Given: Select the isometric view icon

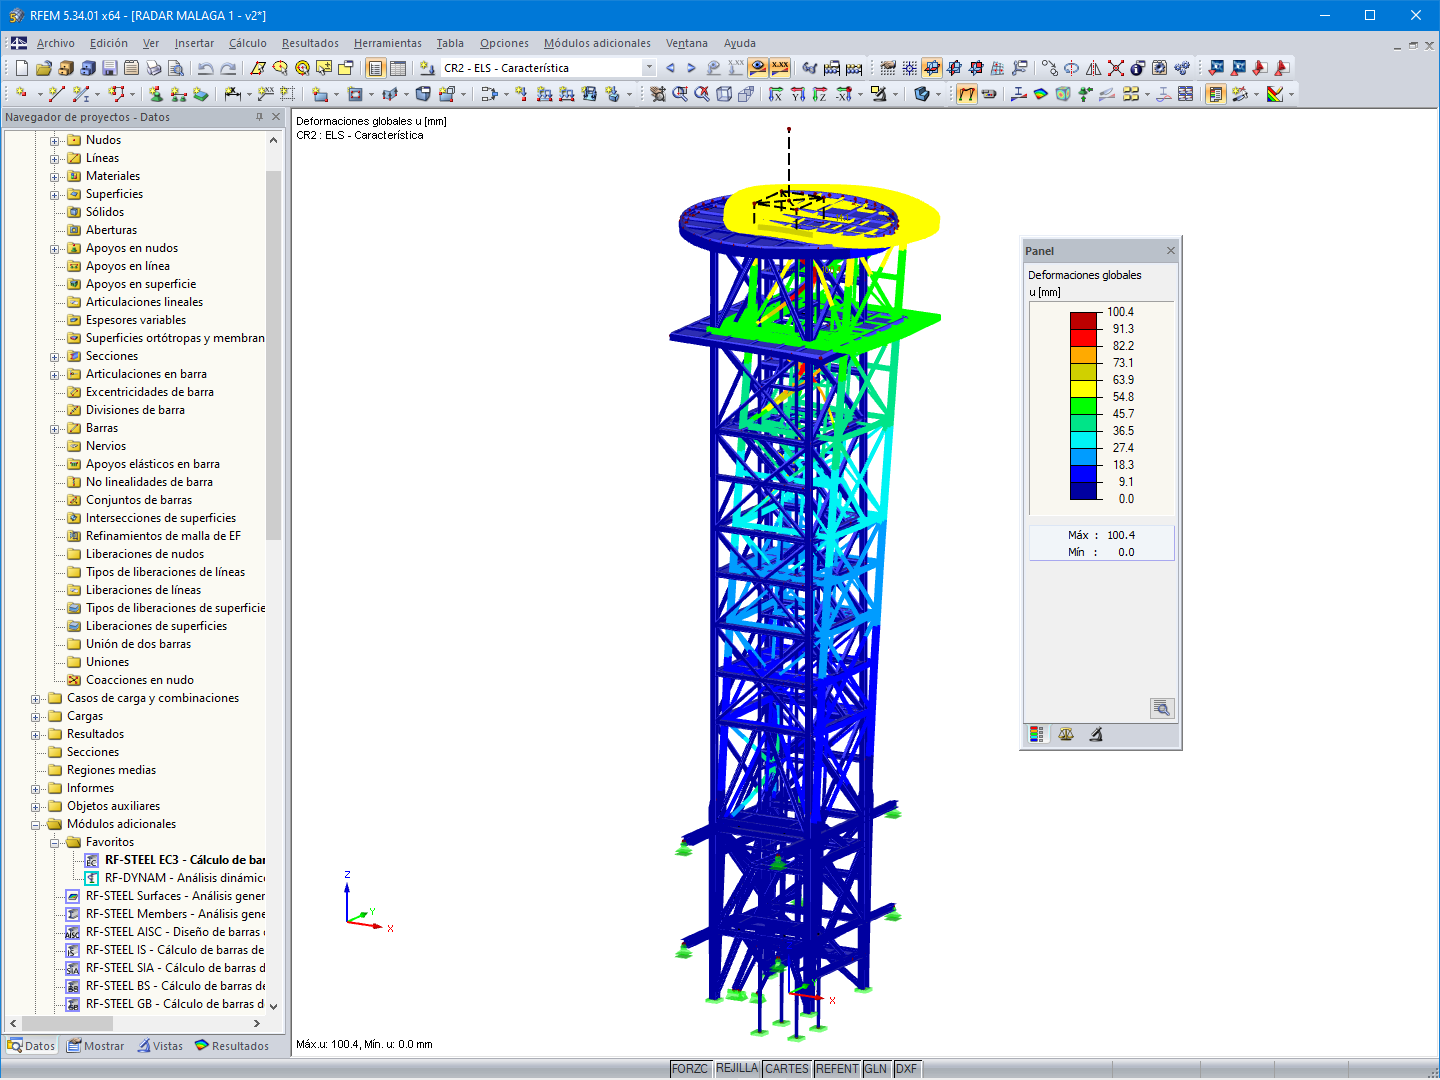Looking at the screenshot, I should [725, 94].
